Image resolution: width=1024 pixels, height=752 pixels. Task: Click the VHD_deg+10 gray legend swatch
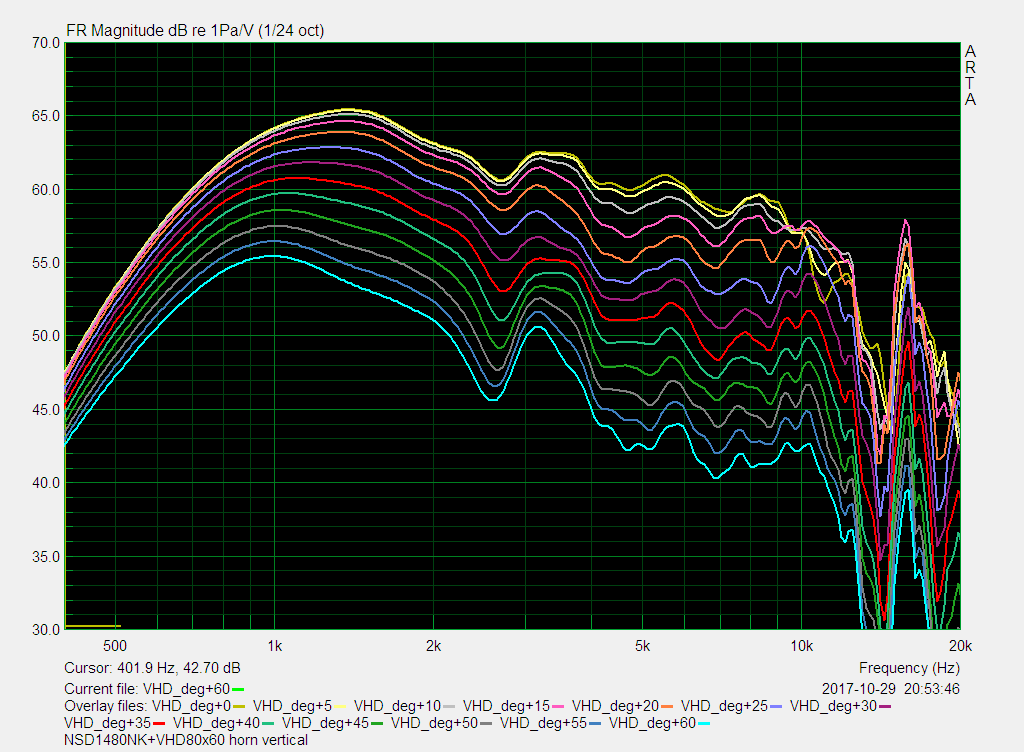(449, 707)
